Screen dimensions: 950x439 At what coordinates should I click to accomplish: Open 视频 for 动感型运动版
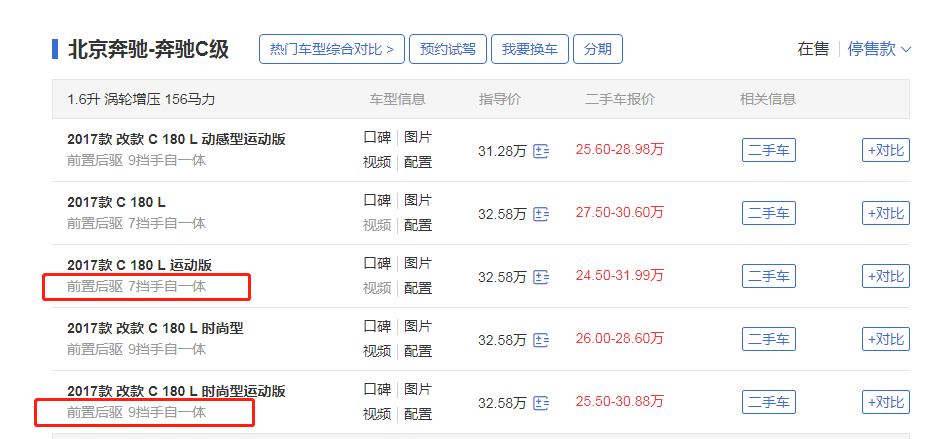click(x=377, y=162)
